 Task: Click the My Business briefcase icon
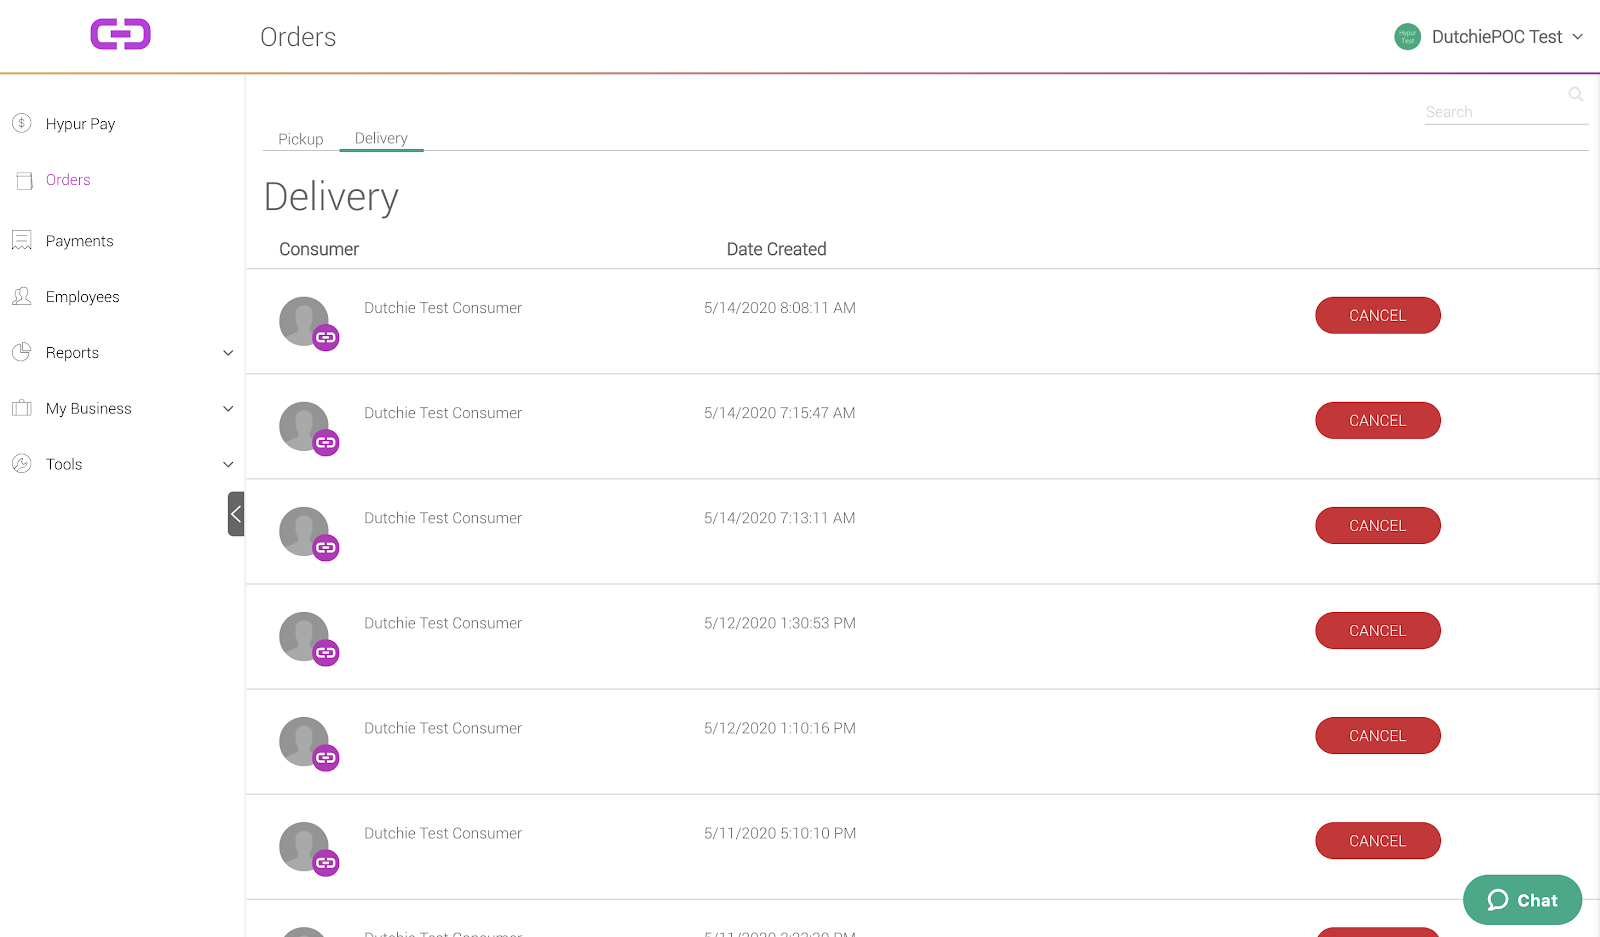point(22,408)
